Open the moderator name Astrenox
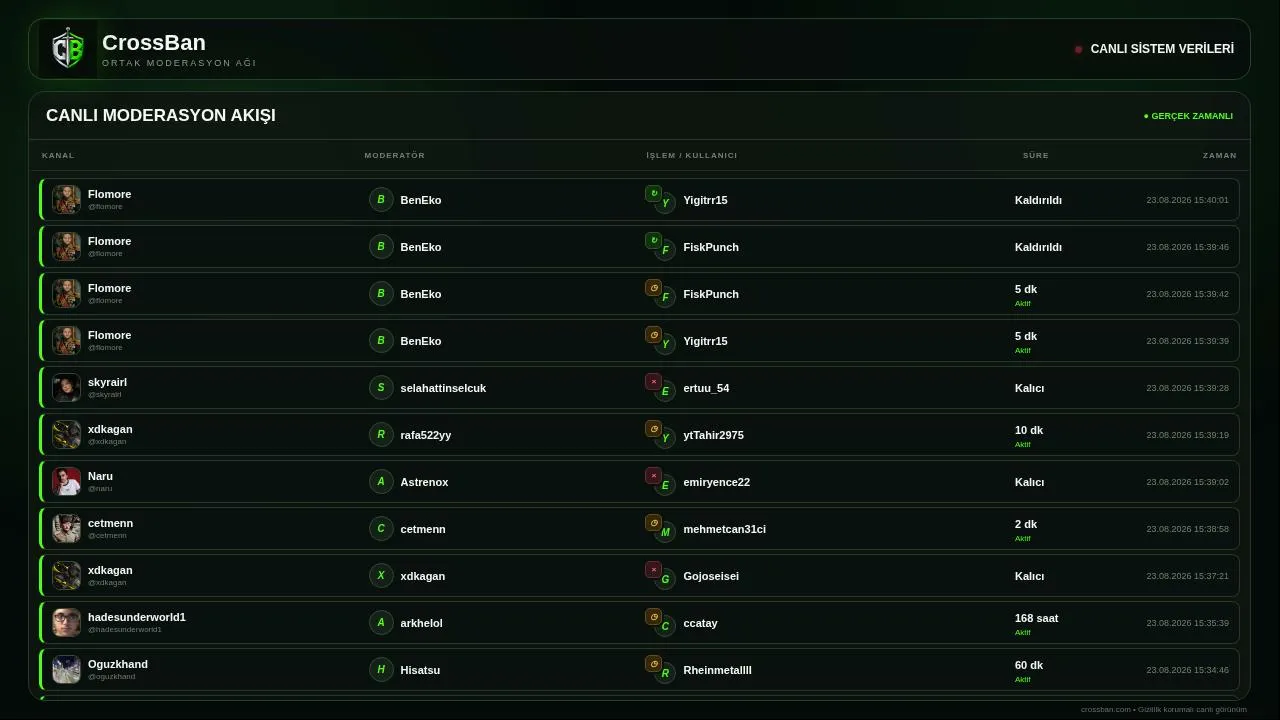The height and width of the screenshot is (720, 1280). 424,482
